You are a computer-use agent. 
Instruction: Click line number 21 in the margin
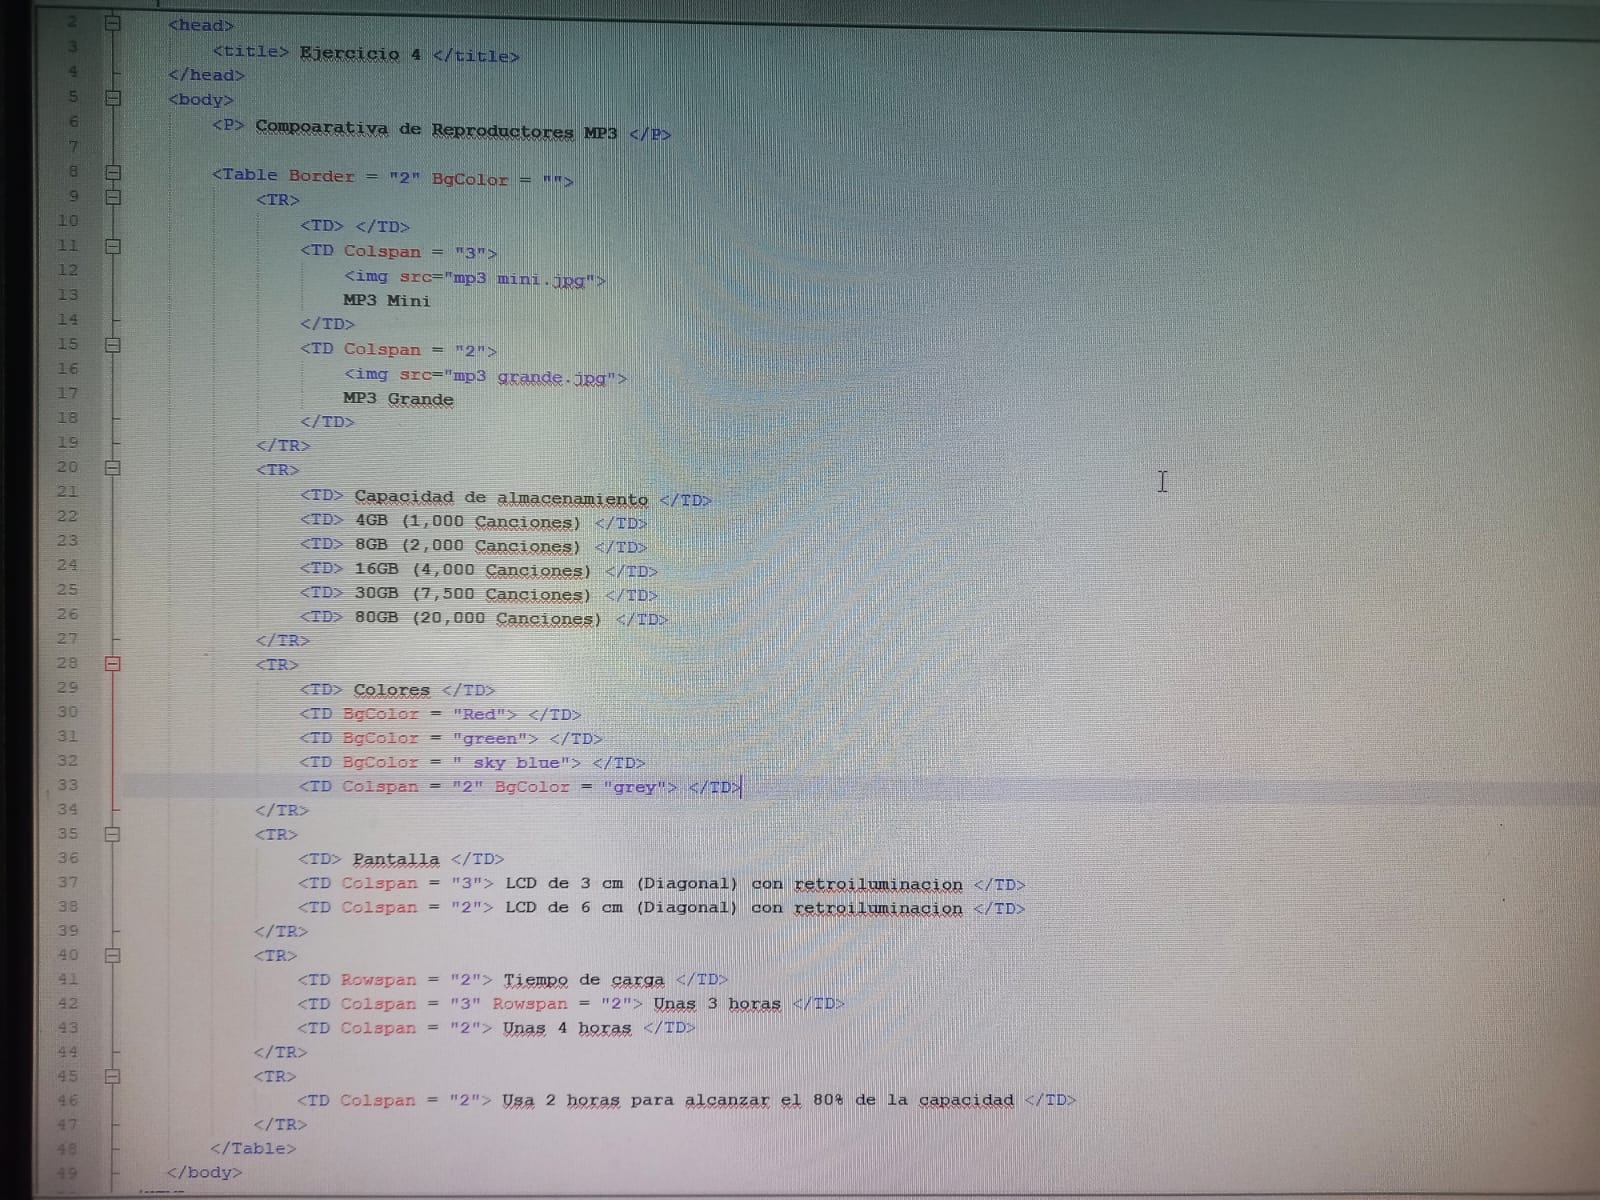pyautogui.click(x=67, y=491)
